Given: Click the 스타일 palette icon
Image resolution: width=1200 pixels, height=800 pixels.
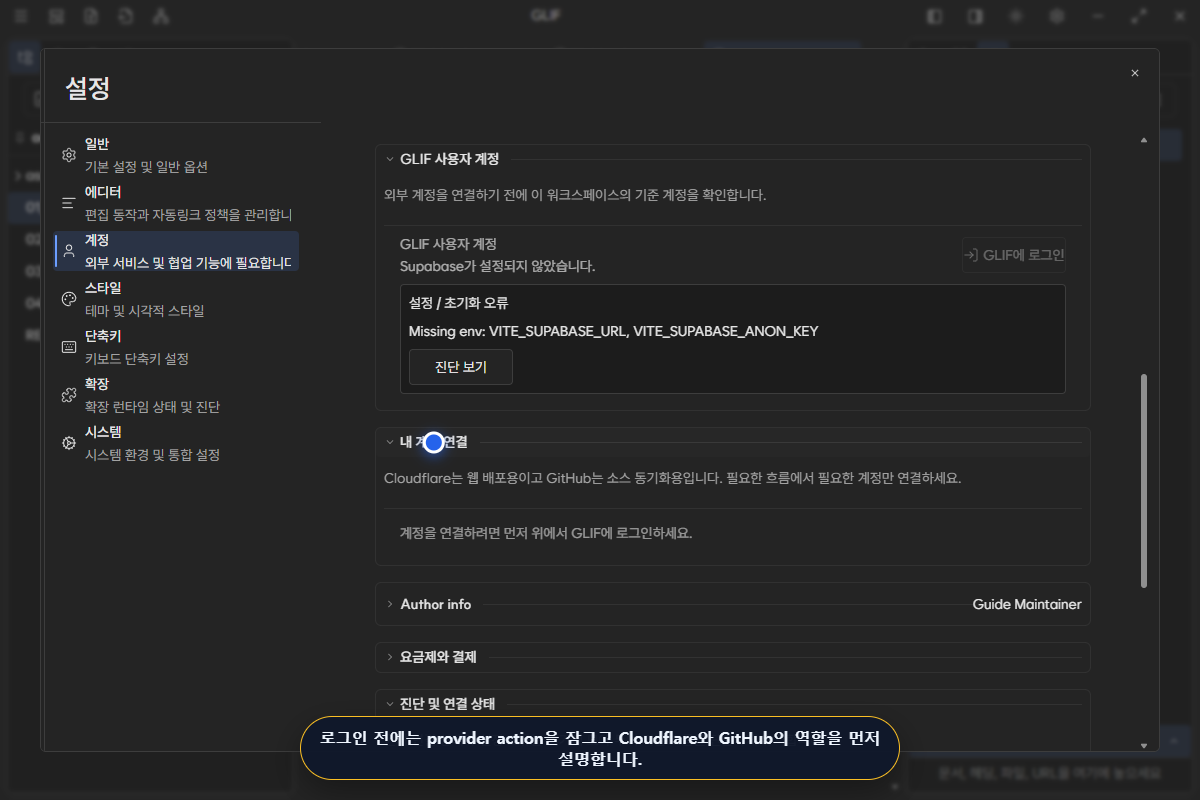Looking at the screenshot, I should pyautogui.click(x=68, y=299).
